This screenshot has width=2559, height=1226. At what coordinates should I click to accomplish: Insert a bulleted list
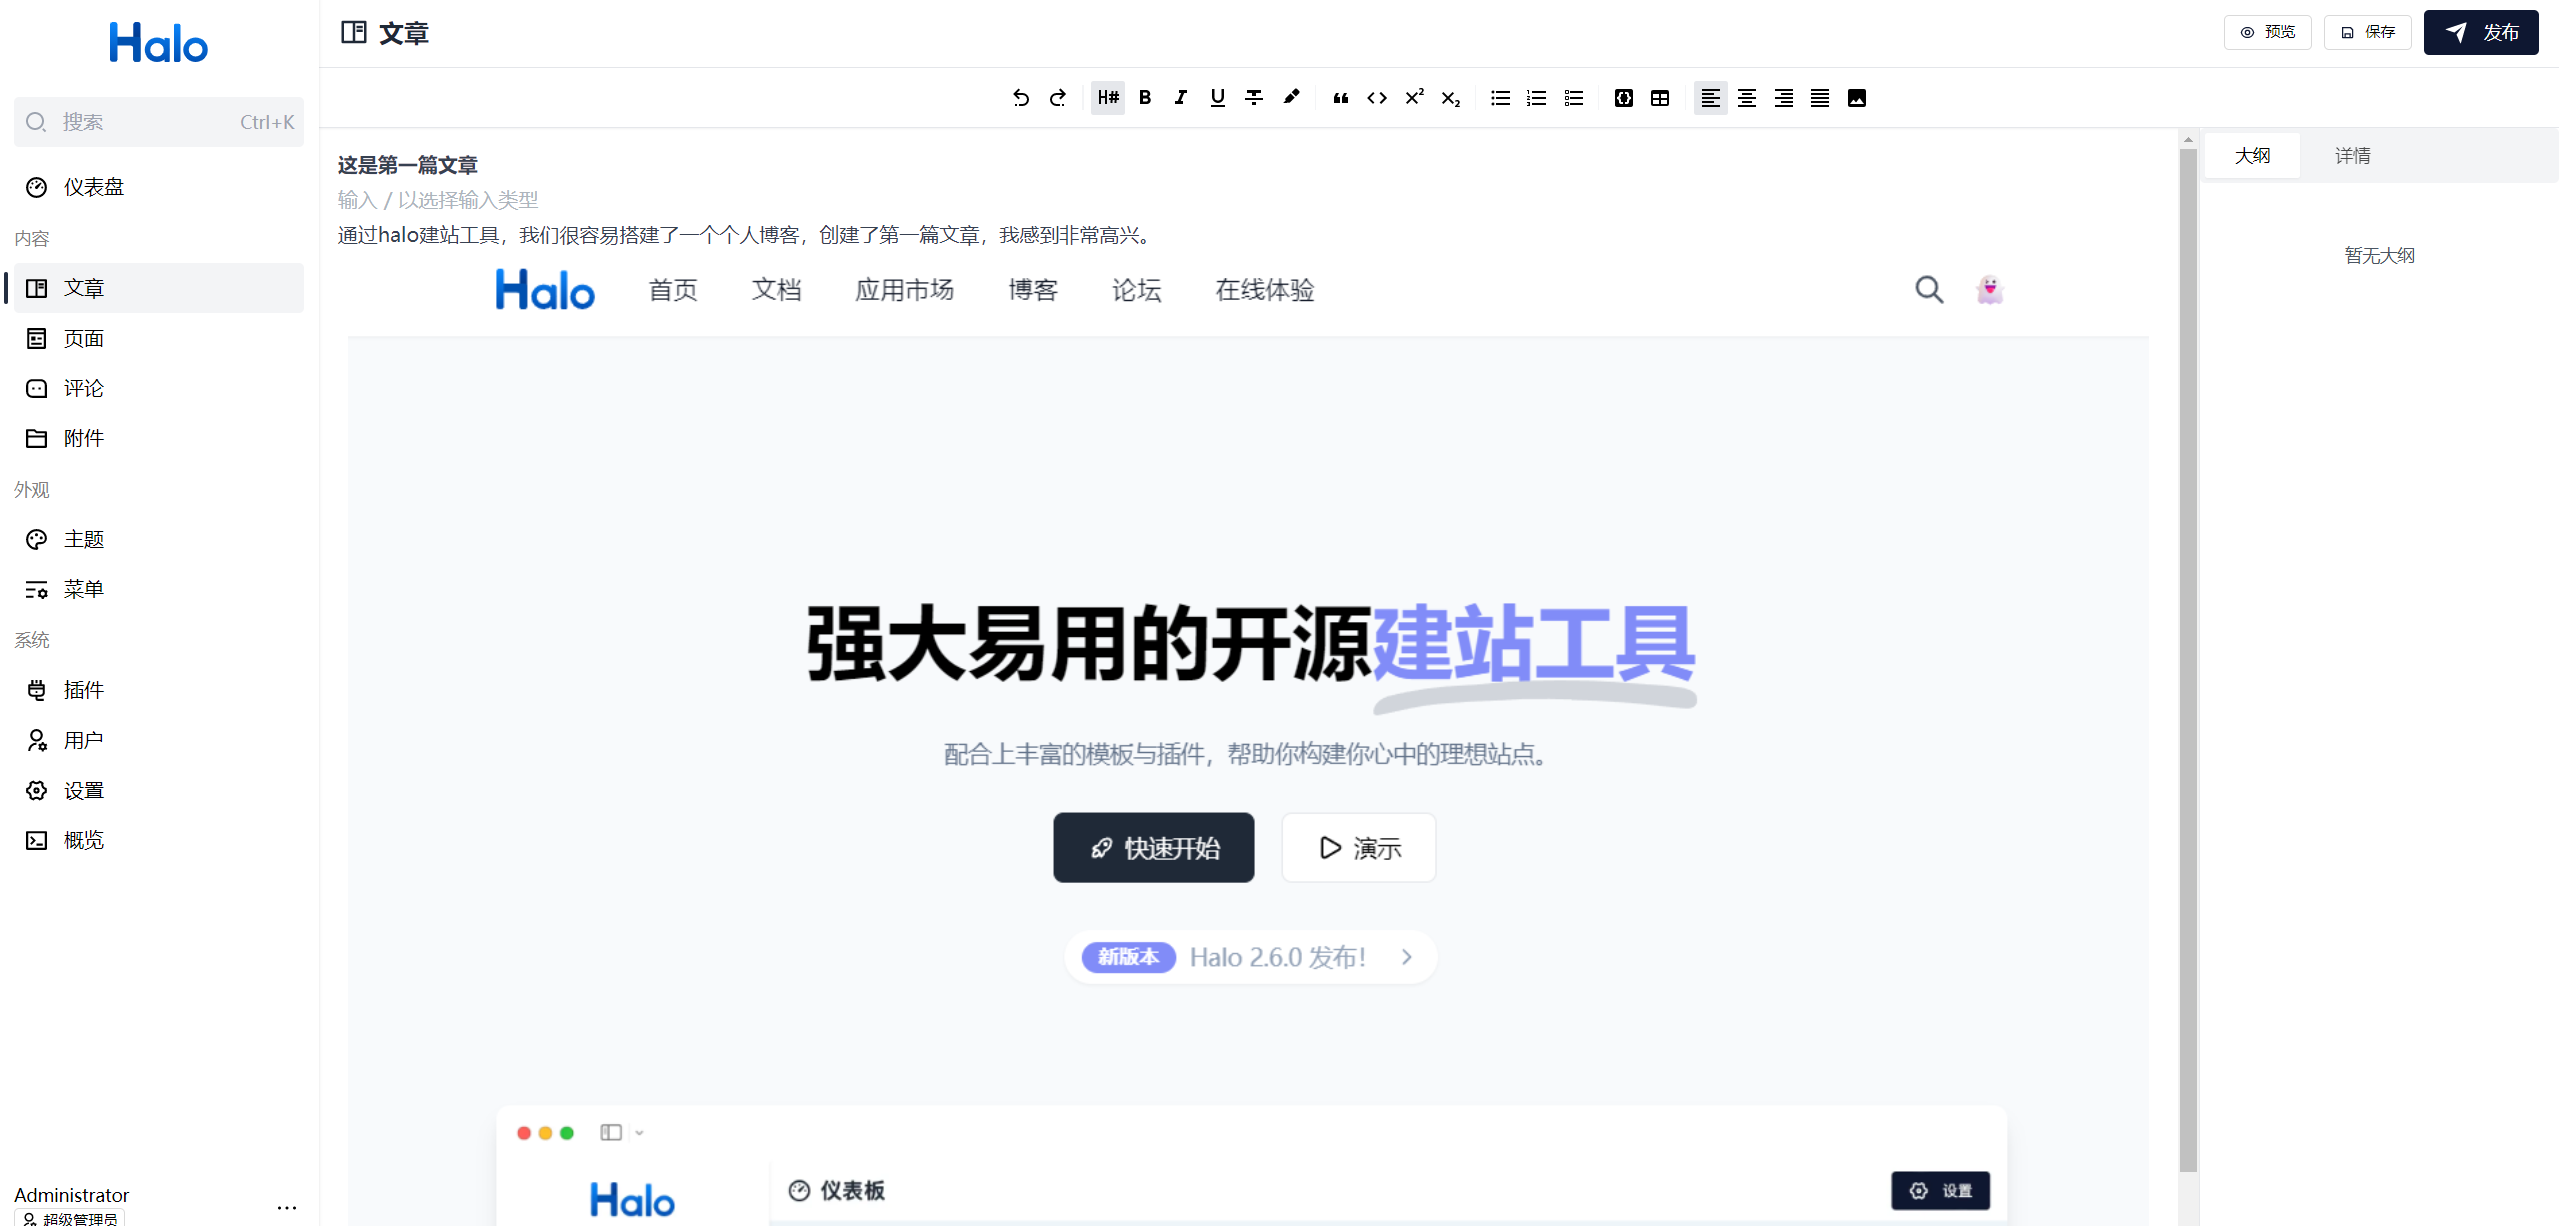click(1500, 98)
